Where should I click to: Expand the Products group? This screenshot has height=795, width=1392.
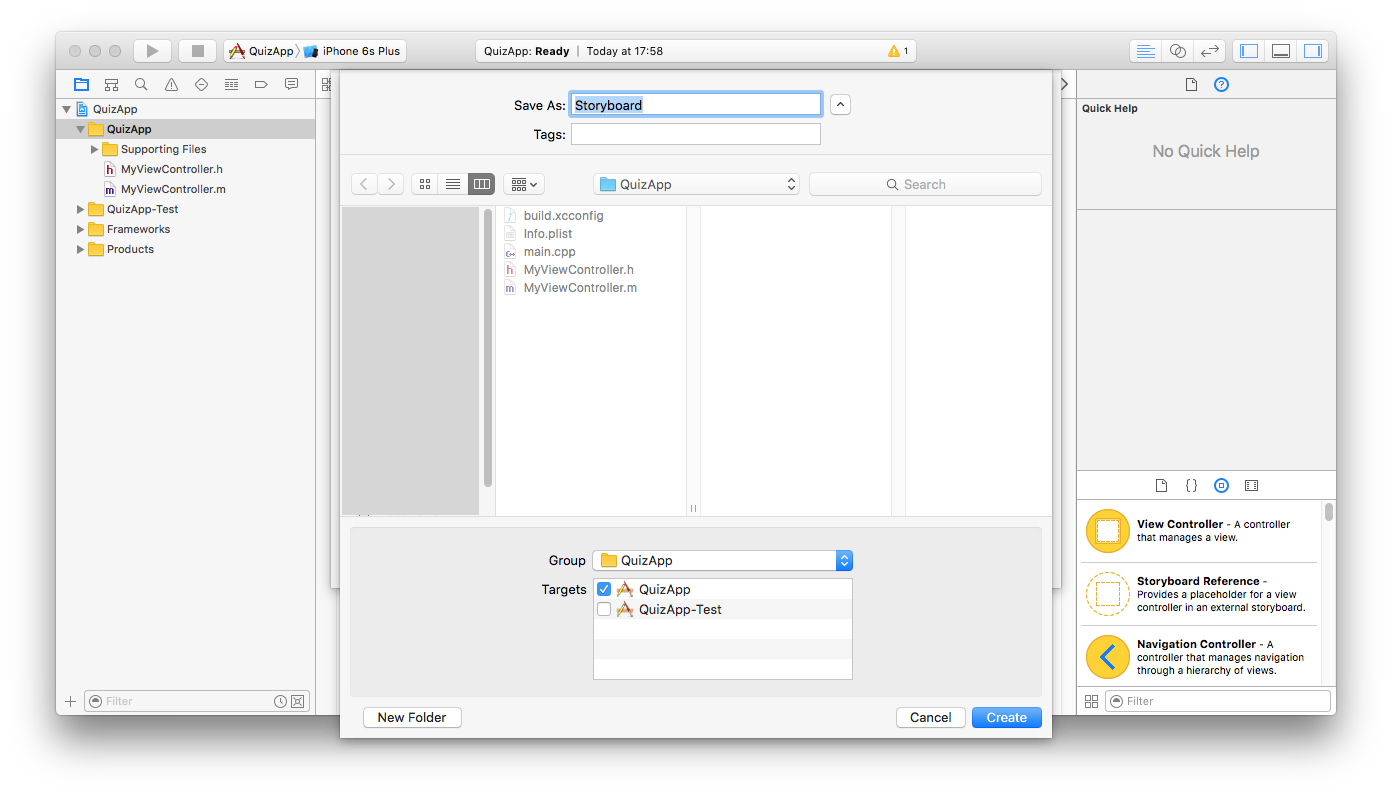[x=81, y=249]
